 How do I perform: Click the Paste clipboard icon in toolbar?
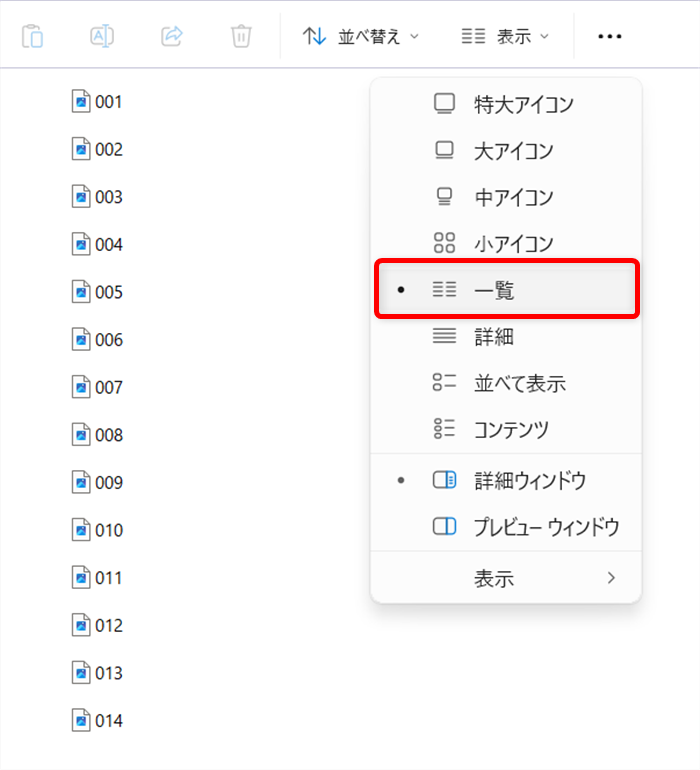(32, 36)
